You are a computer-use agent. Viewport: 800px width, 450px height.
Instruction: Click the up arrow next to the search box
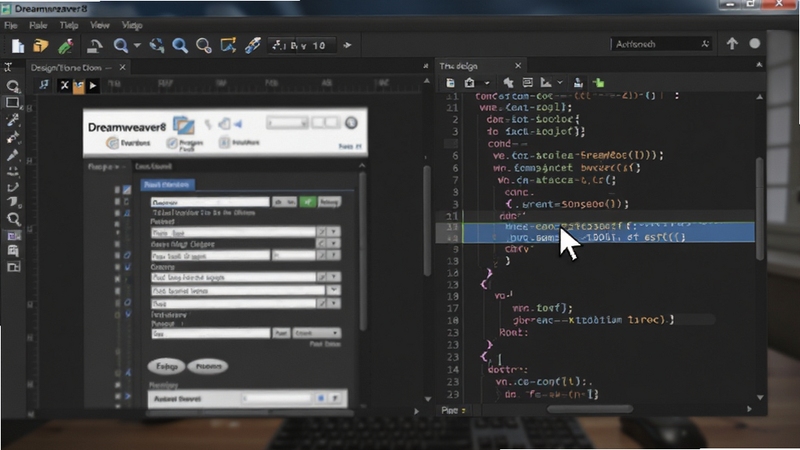tap(732, 44)
